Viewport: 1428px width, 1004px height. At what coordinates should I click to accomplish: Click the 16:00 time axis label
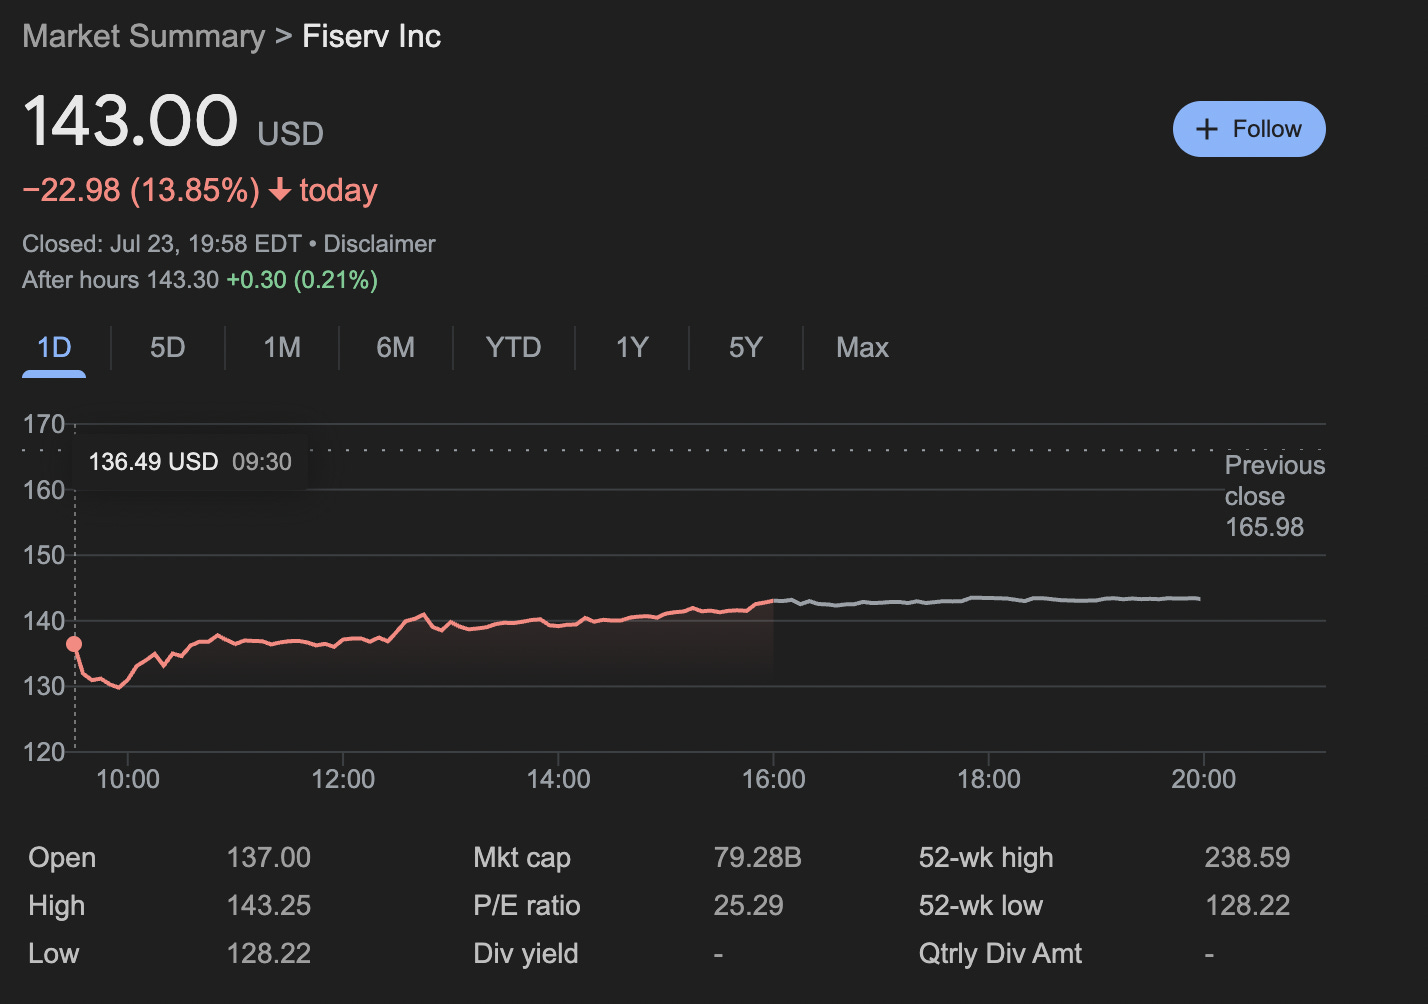tap(773, 779)
